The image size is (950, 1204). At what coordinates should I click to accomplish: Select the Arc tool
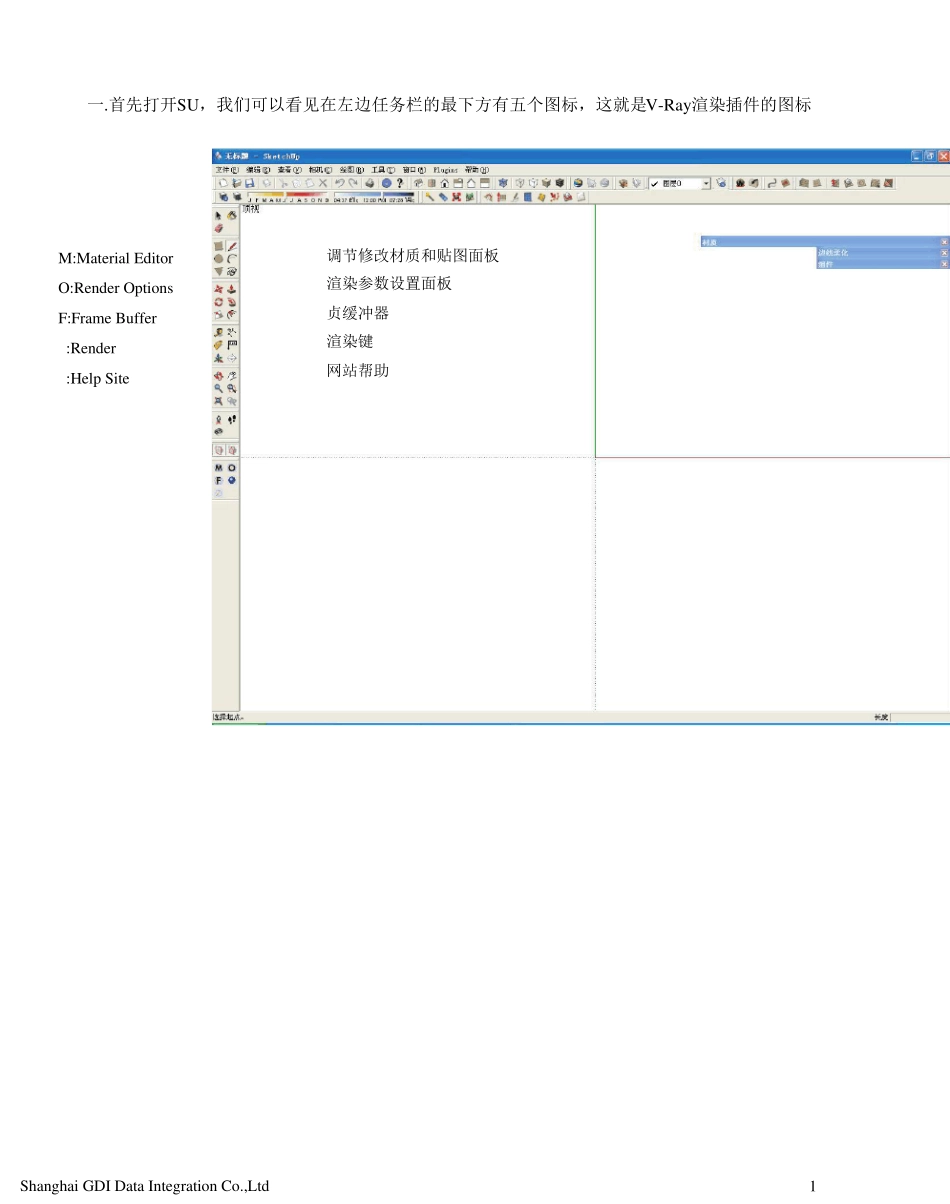[232, 258]
